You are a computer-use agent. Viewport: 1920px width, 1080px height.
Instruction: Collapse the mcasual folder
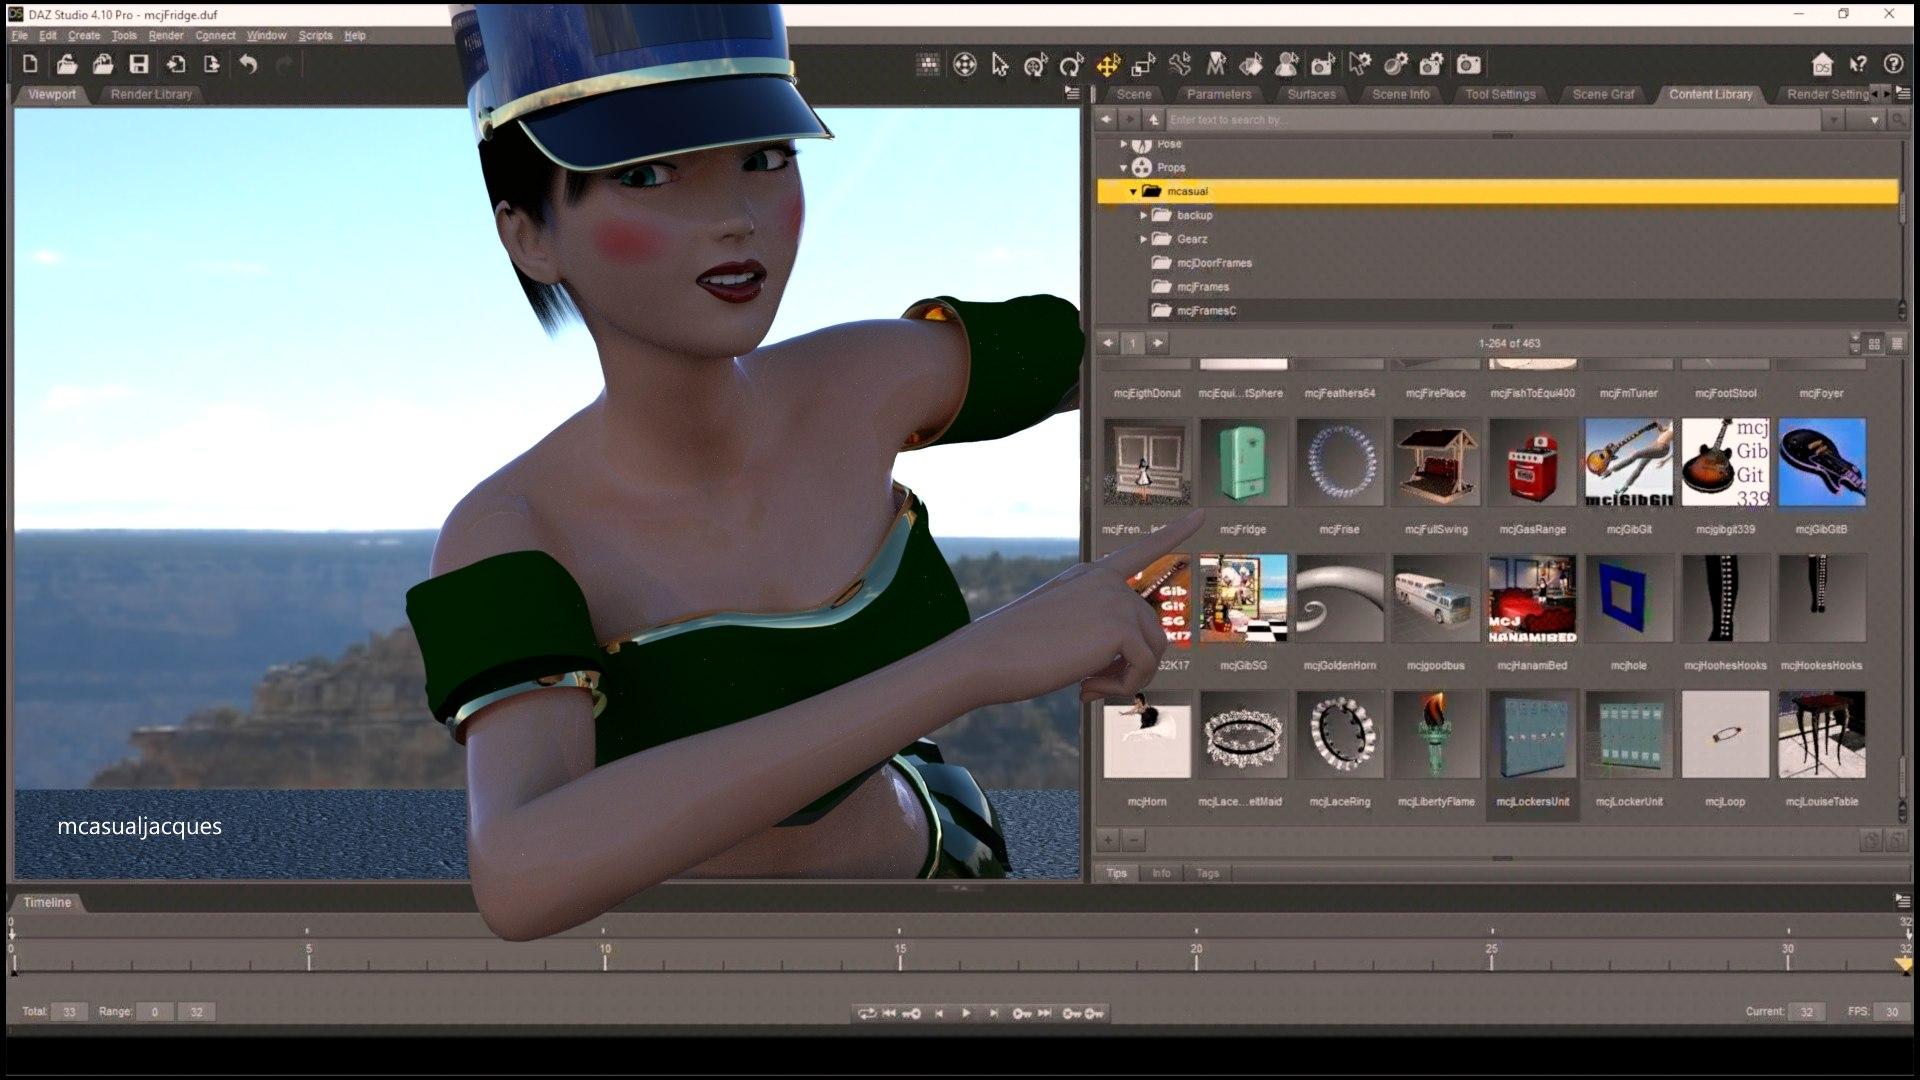(x=1133, y=192)
